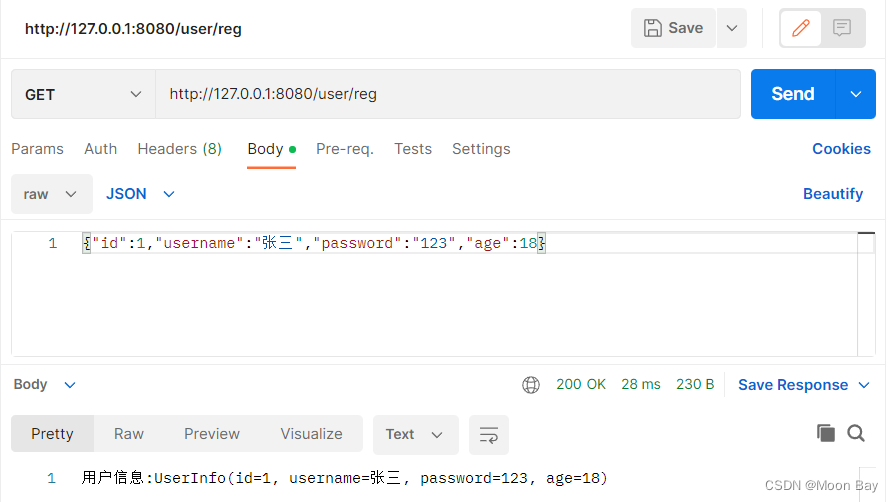Click the request URL input field

click(x=448, y=94)
